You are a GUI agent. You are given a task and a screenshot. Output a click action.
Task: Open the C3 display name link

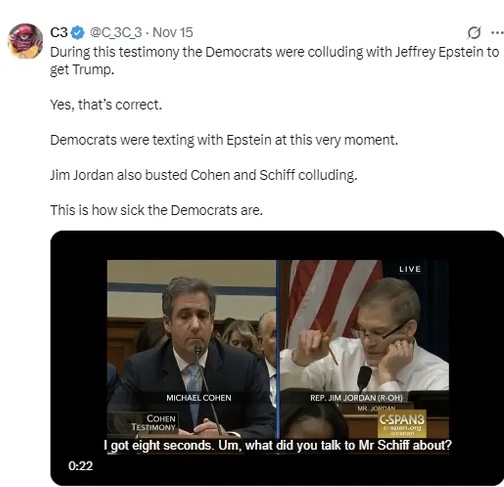tap(59, 33)
